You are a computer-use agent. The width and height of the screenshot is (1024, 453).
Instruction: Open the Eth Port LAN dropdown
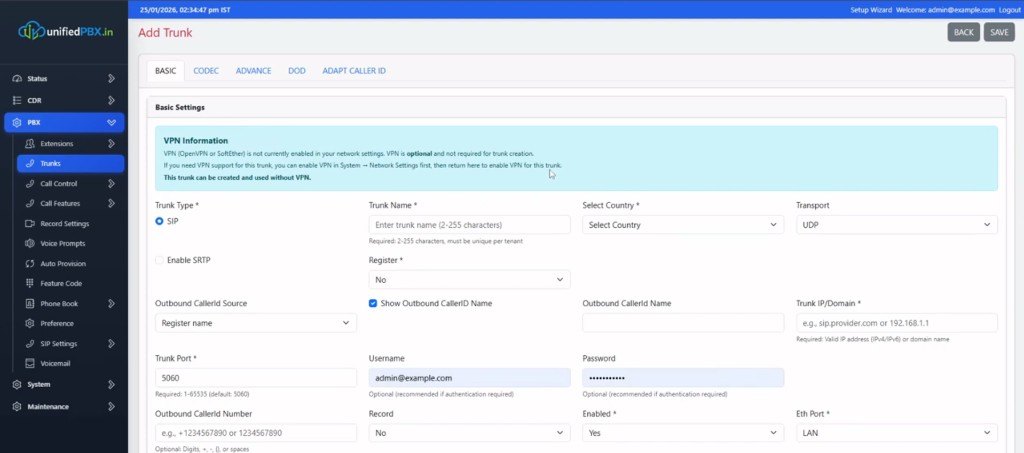[x=897, y=433]
